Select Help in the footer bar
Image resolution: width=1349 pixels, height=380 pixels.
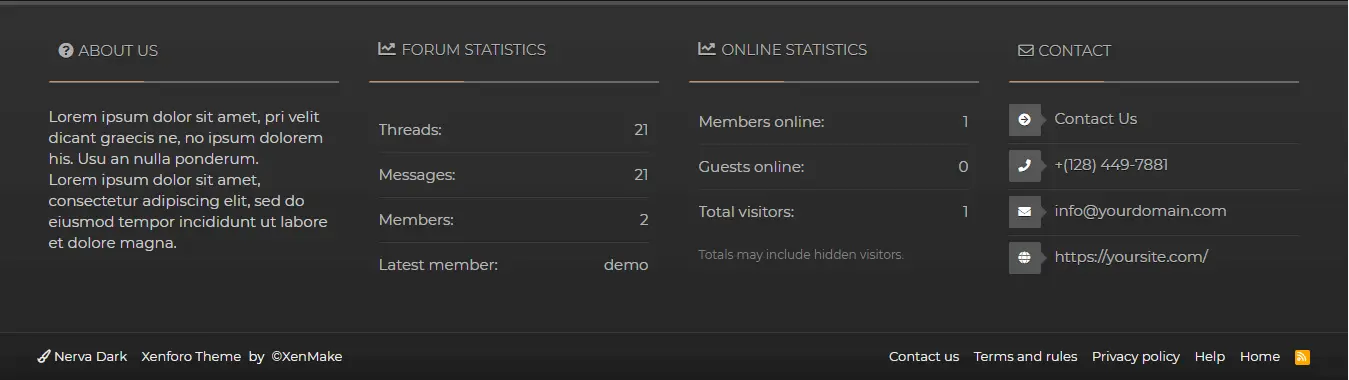(1209, 356)
